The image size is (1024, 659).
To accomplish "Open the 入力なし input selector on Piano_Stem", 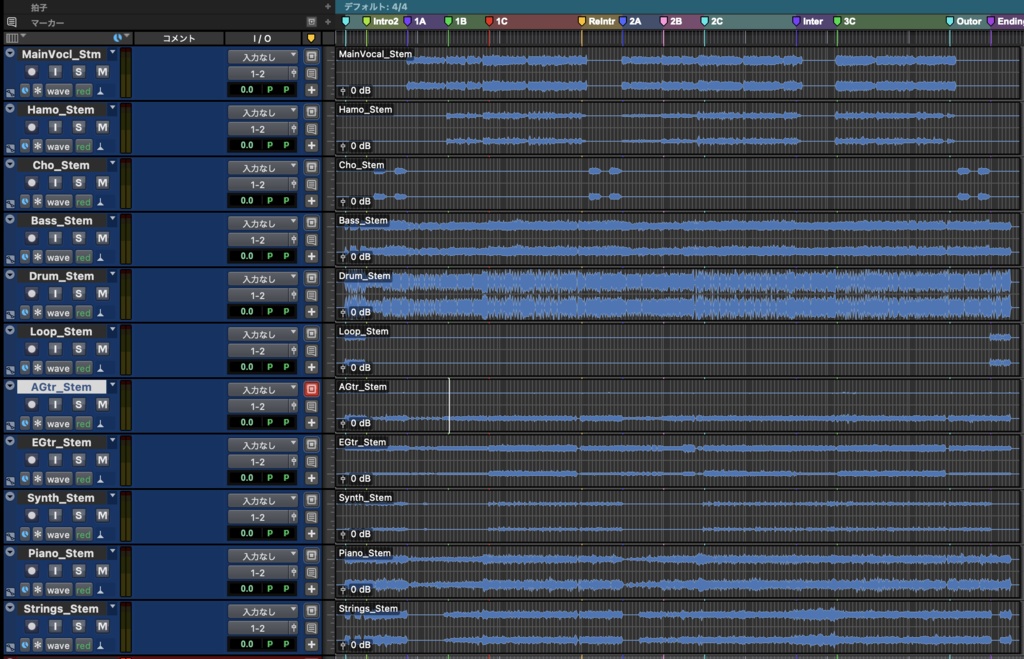I will point(263,556).
